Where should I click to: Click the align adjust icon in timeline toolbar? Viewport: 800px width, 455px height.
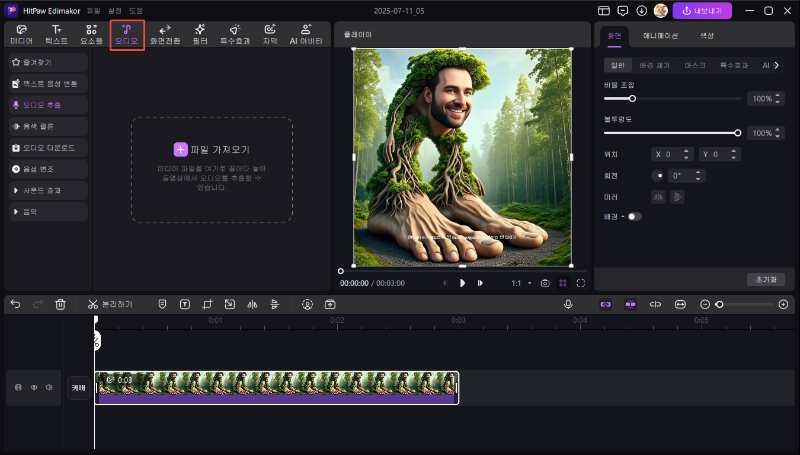click(274, 305)
